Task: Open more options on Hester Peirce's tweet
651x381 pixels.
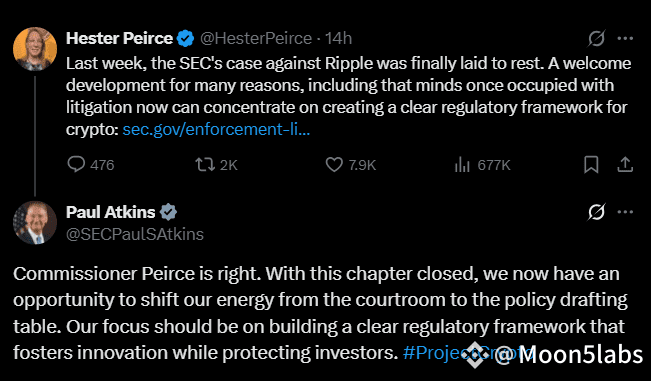Action: (625, 38)
